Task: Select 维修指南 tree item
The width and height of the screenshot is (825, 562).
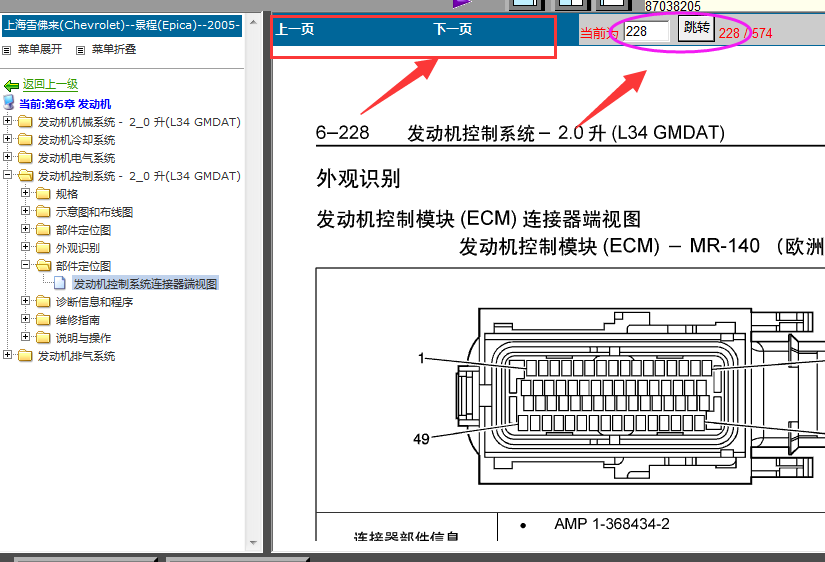Action: coord(78,320)
